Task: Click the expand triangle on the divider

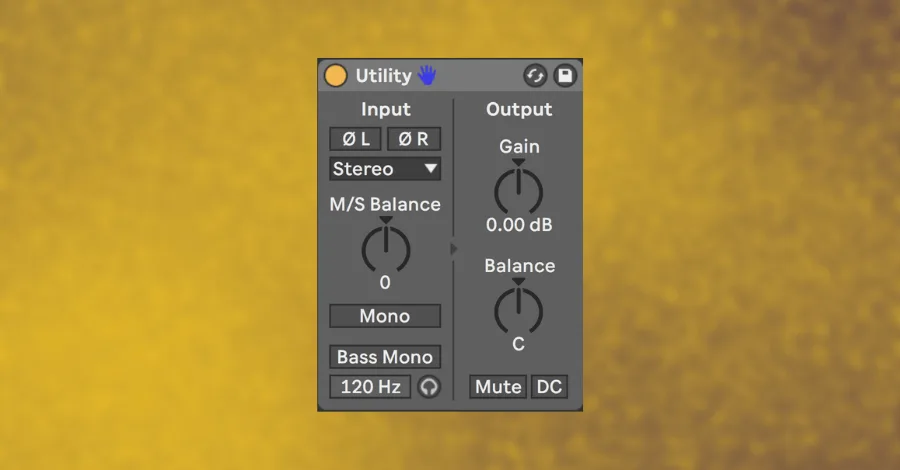Action: pyautogui.click(x=453, y=249)
